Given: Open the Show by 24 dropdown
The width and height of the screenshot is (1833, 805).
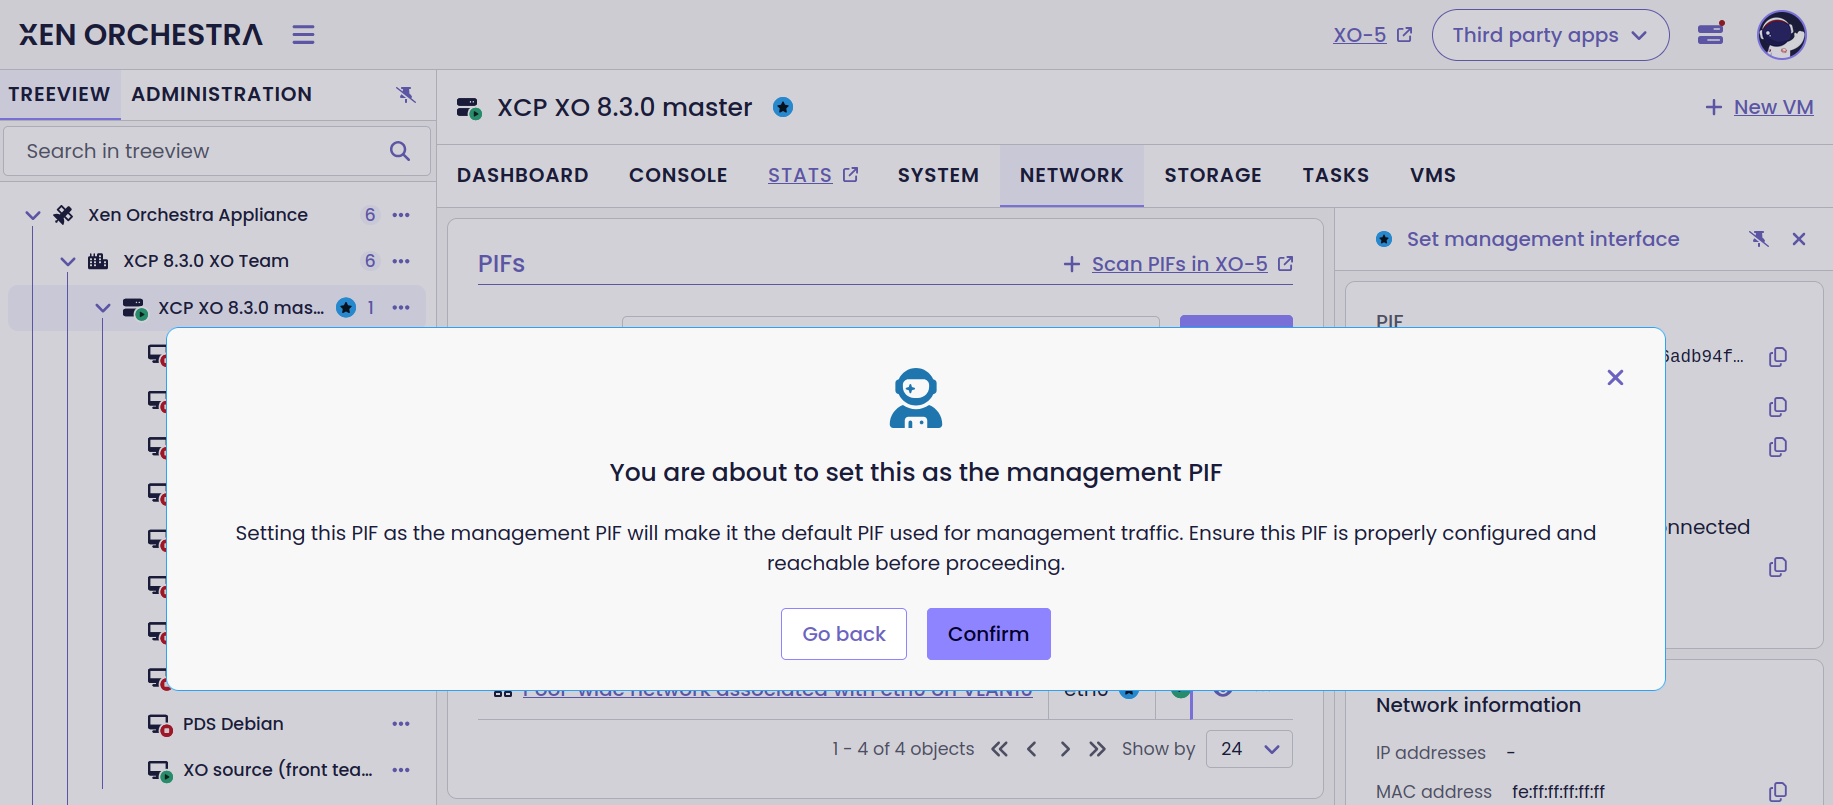Looking at the screenshot, I should click(1249, 749).
